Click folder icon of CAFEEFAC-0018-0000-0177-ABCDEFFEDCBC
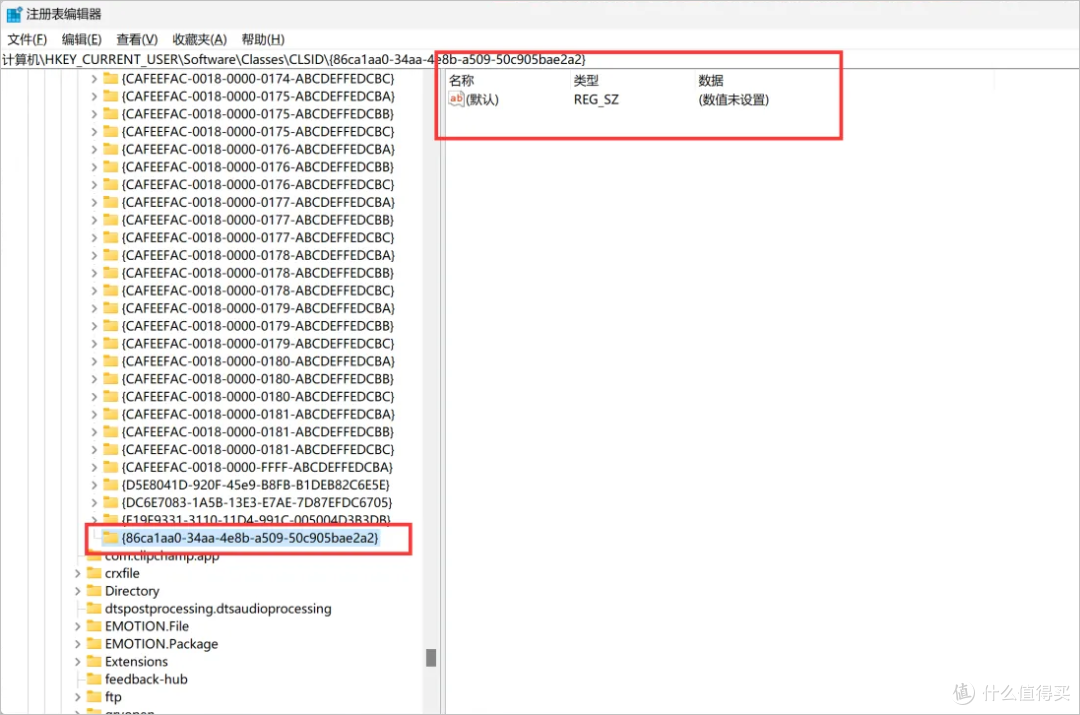 110,237
